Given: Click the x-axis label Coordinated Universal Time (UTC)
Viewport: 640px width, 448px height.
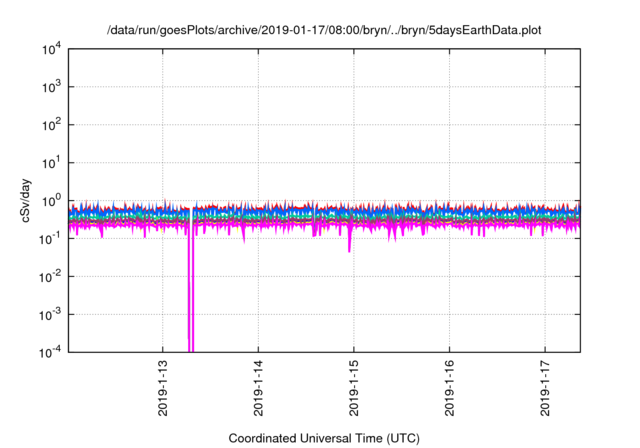Looking at the screenshot, I should pos(324,438).
